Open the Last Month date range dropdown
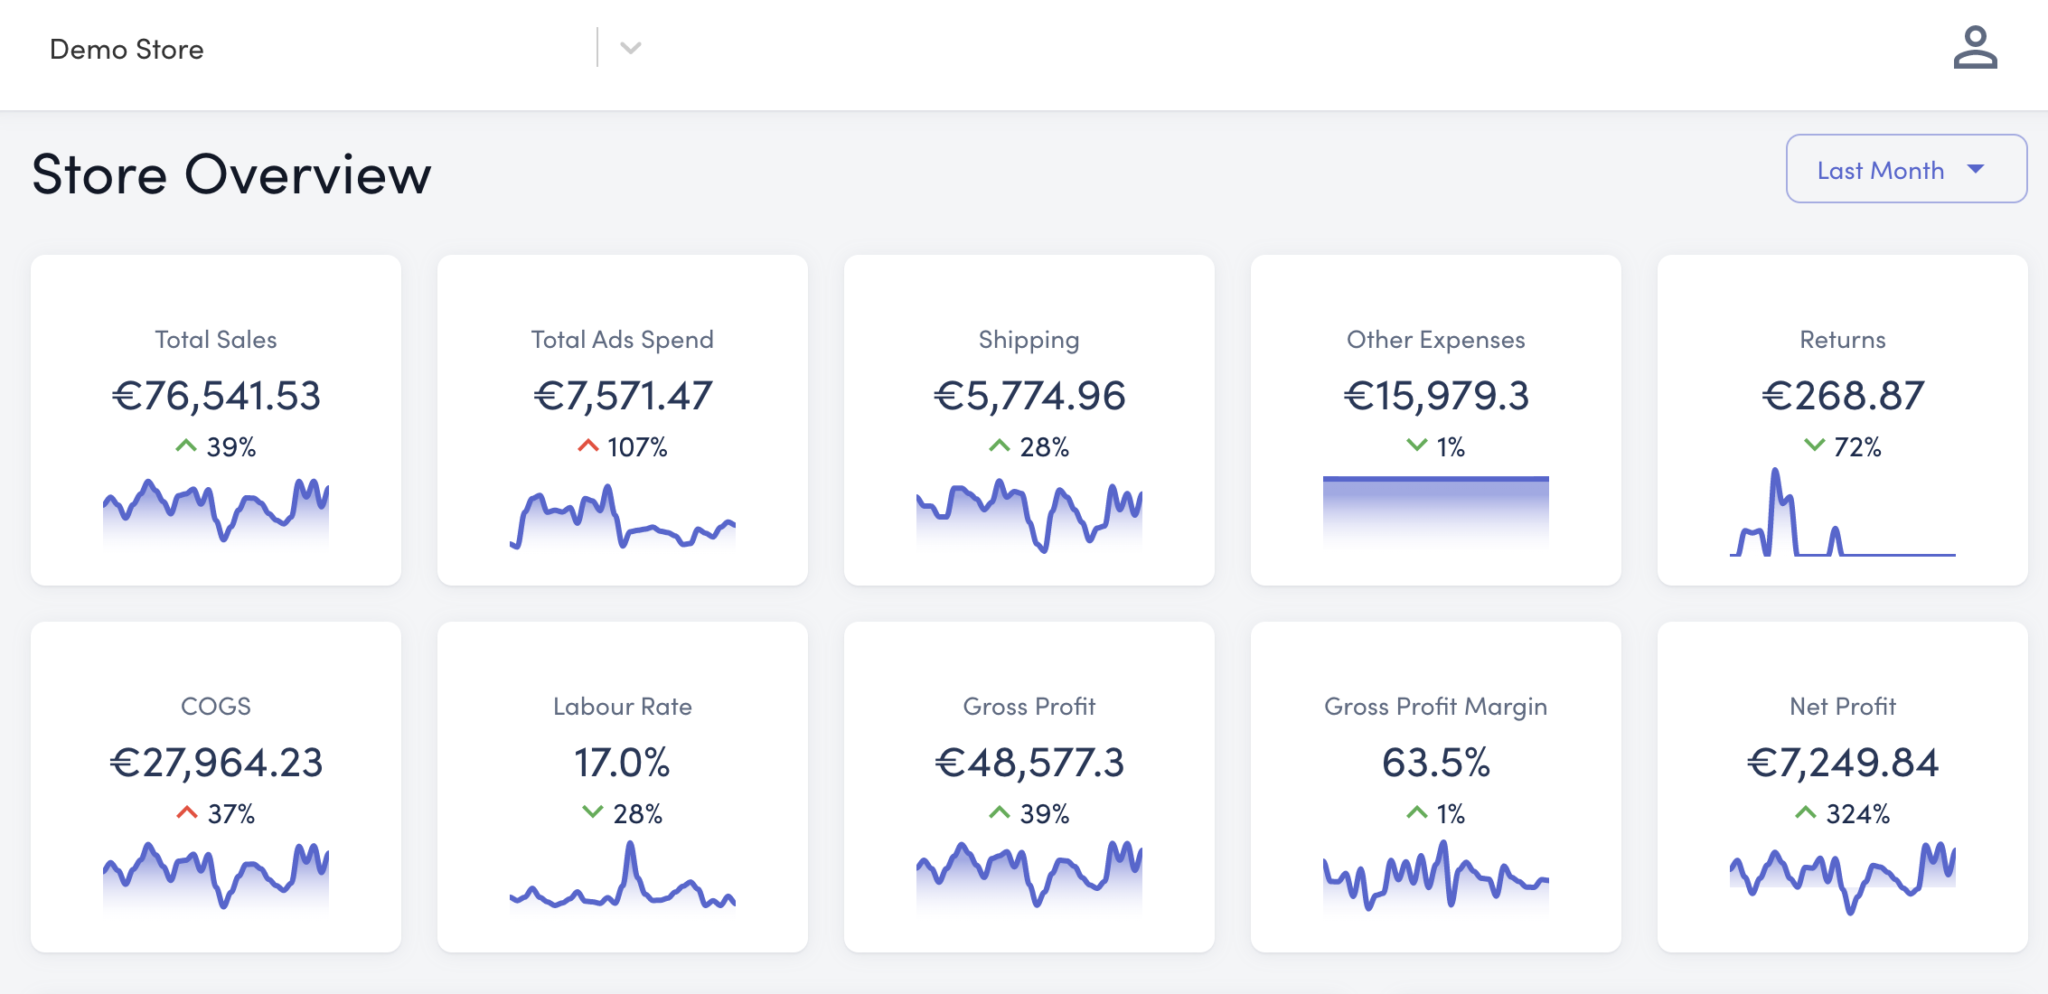 (x=1905, y=170)
